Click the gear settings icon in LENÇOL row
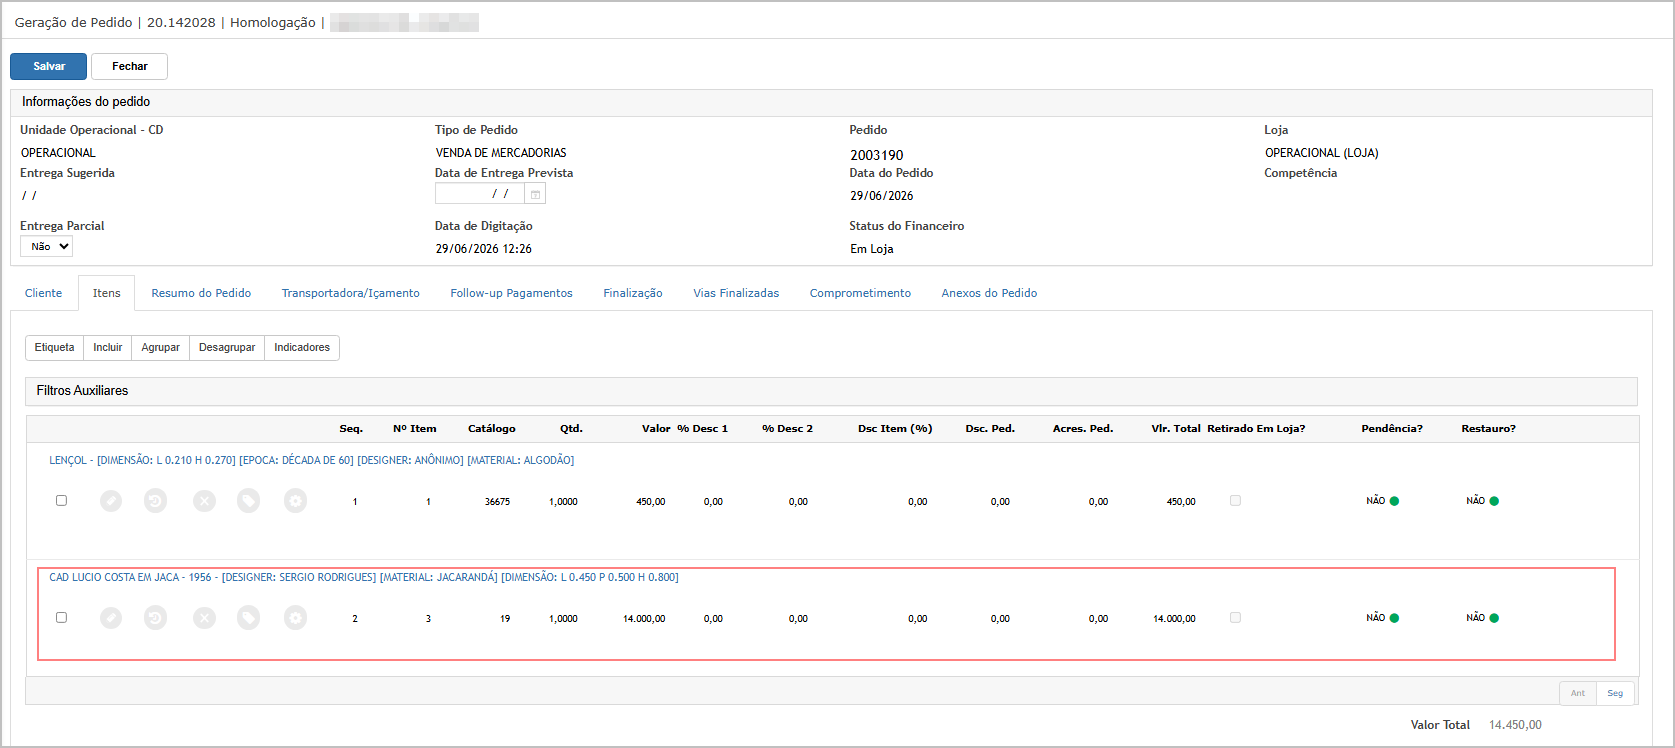Viewport: 1675px width, 748px height. (295, 501)
